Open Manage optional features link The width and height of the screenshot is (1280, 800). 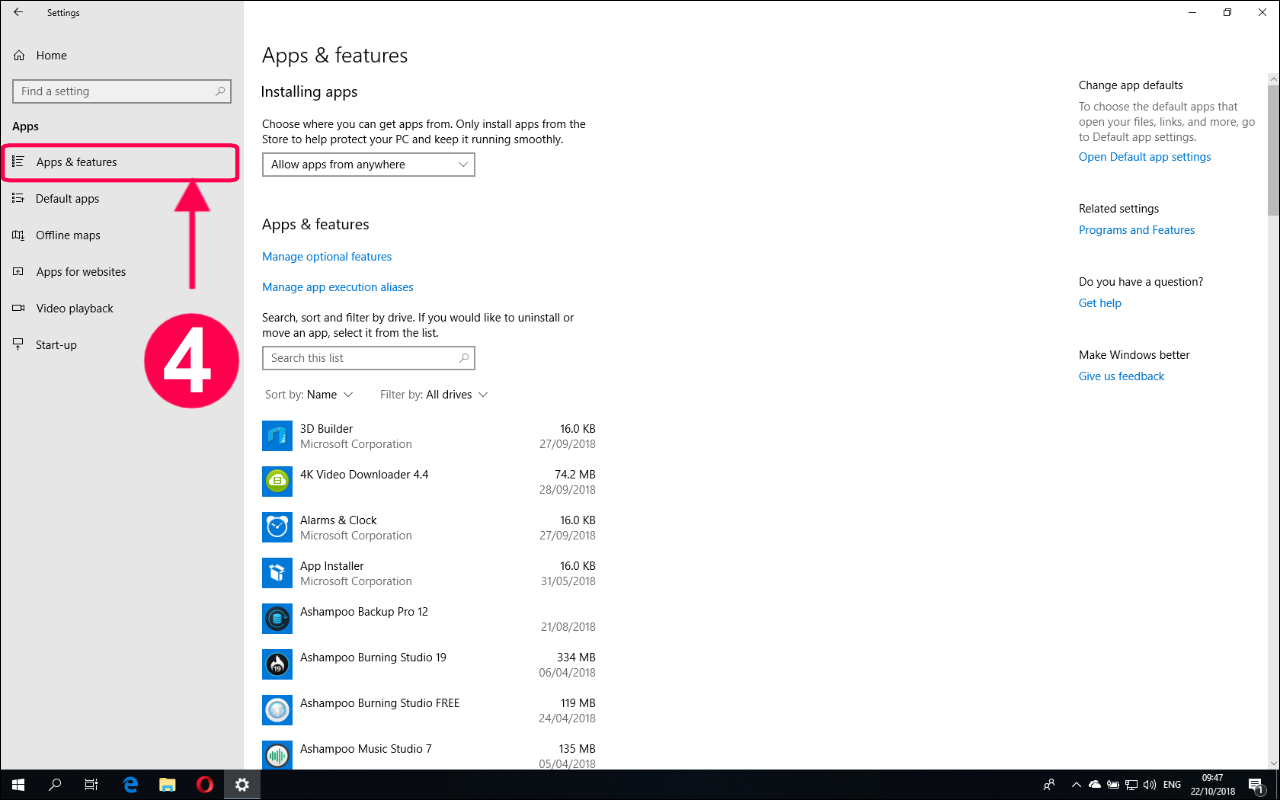[327, 257]
